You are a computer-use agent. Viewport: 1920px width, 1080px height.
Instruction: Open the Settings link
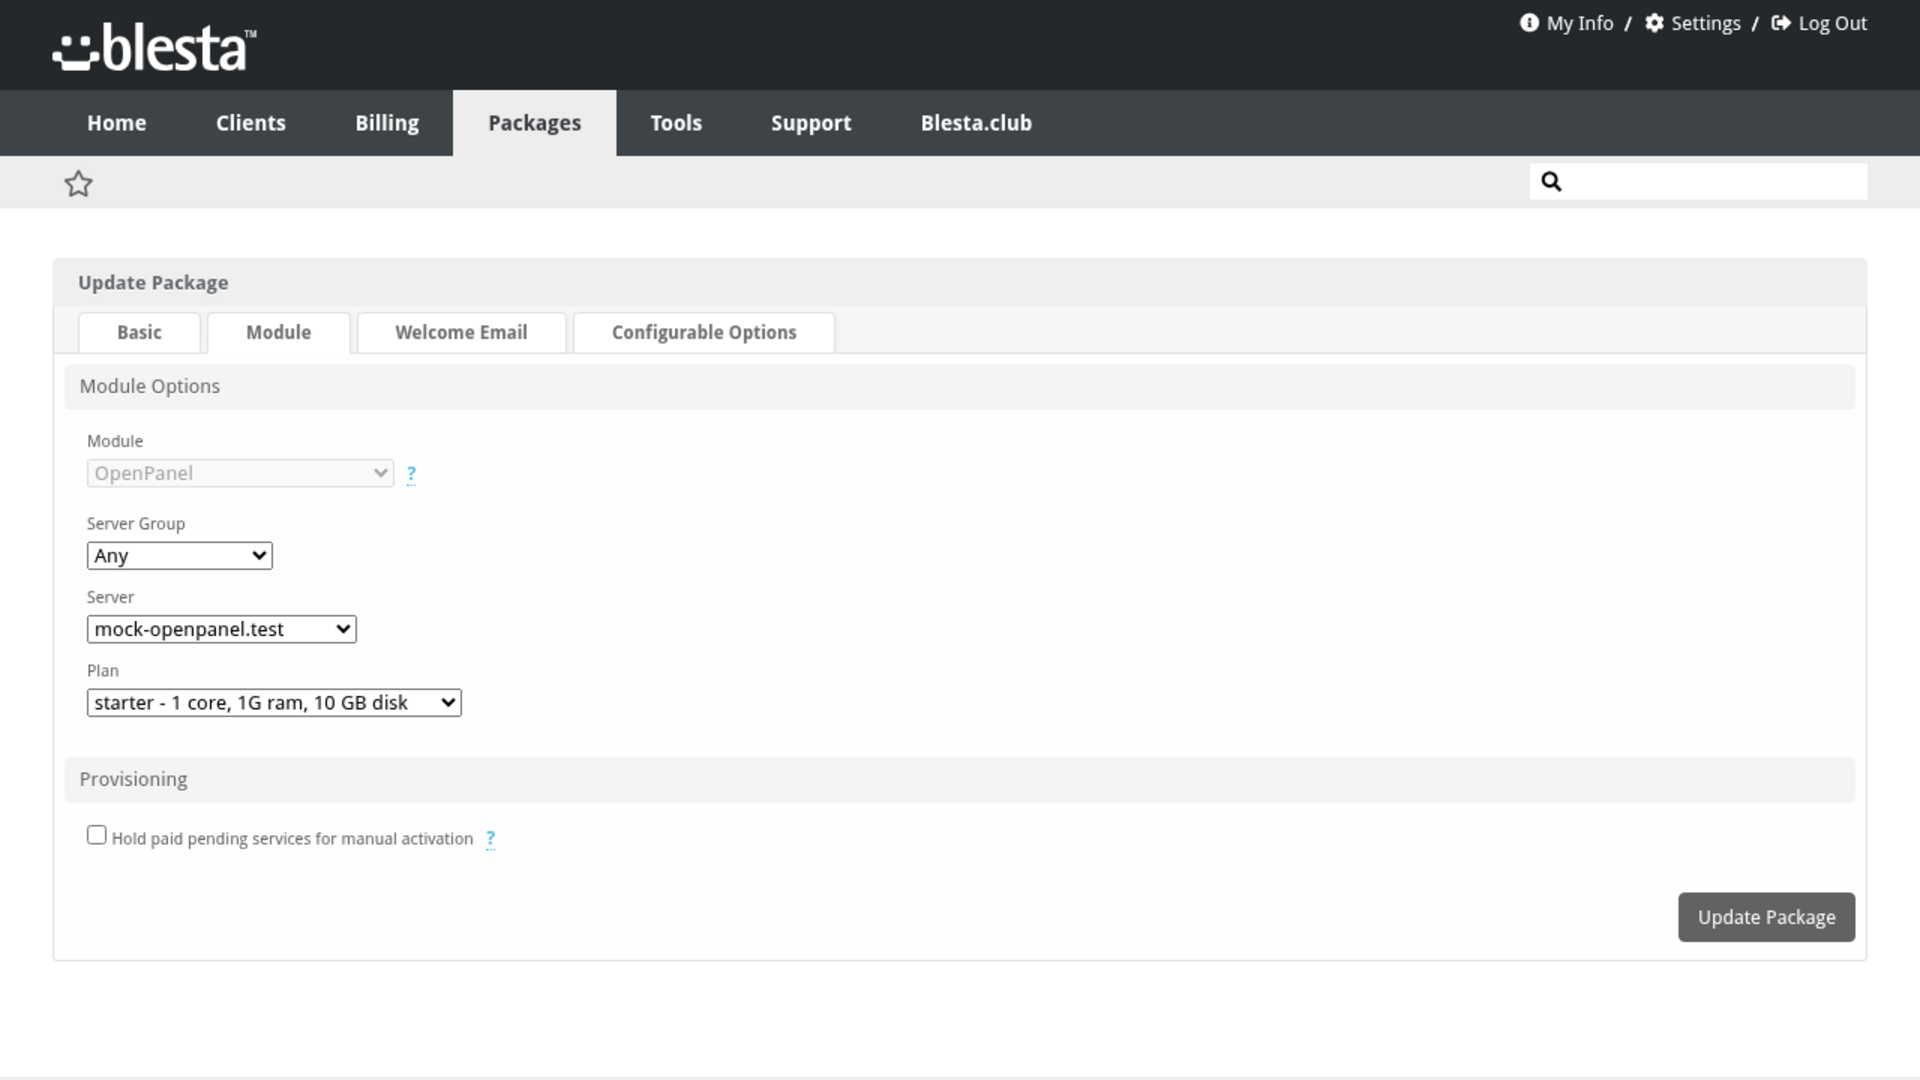point(1706,23)
